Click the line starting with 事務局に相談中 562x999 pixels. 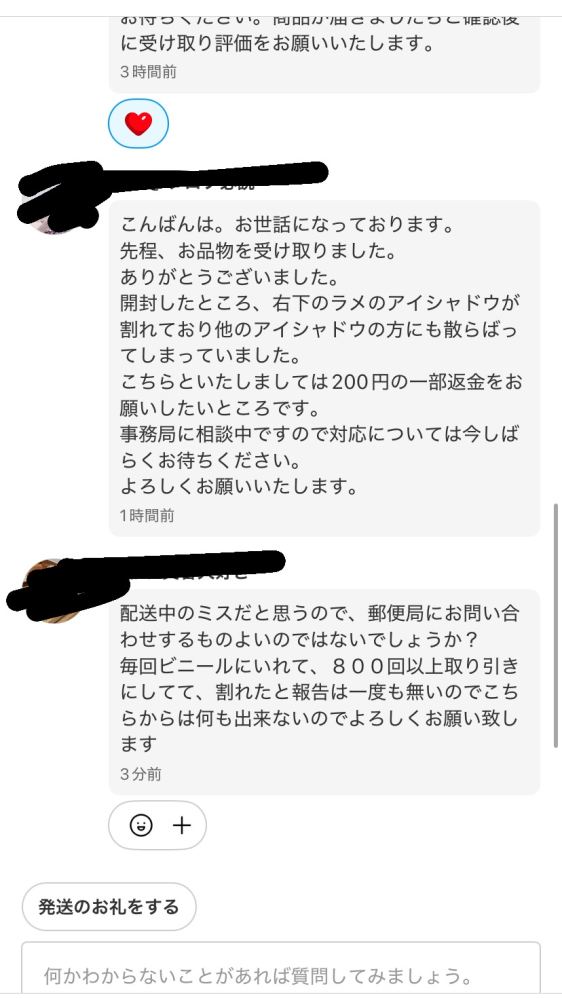[x=319, y=434]
